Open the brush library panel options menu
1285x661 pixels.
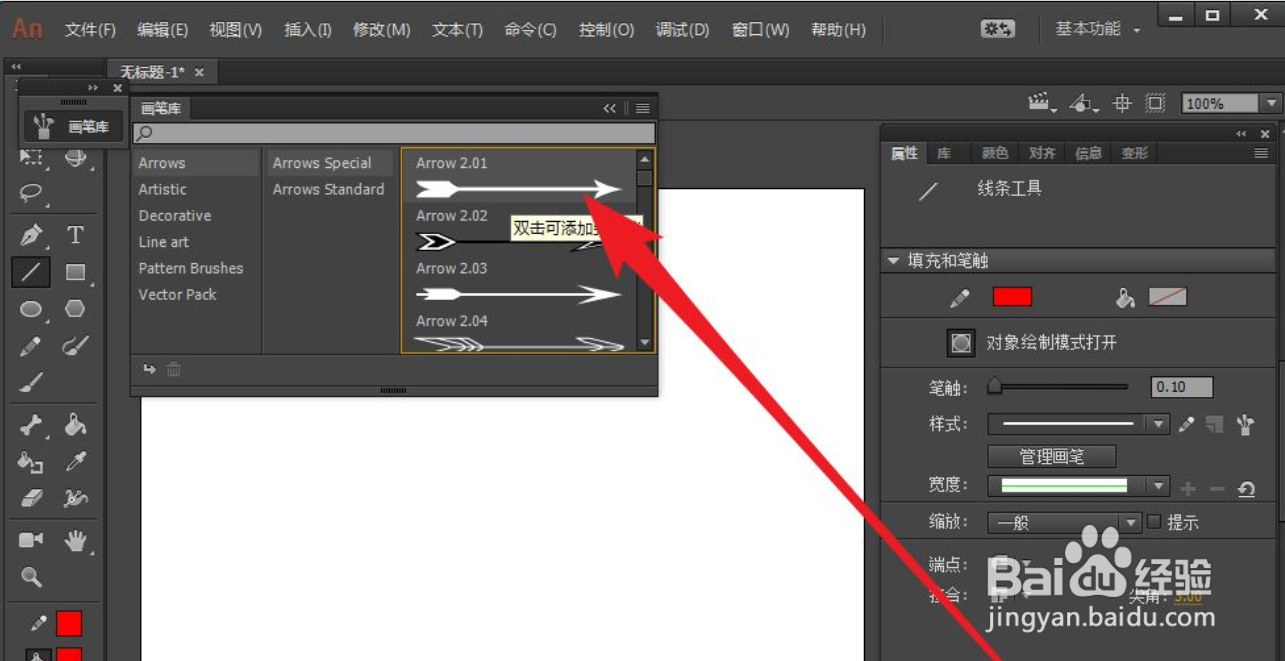tap(642, 108)
